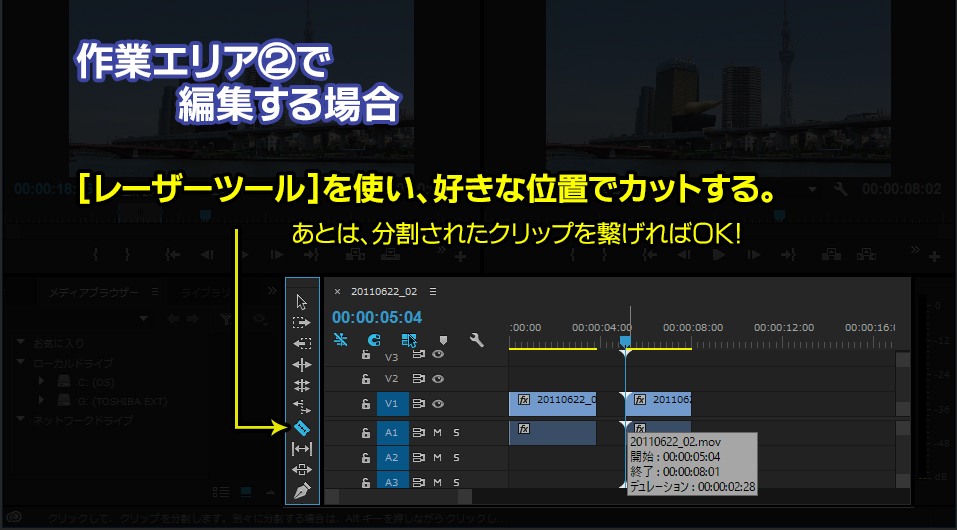Expand C: (OS) drive
This screenshot has width=957, height=530.
pyautogui.click(x=42, y=382)
